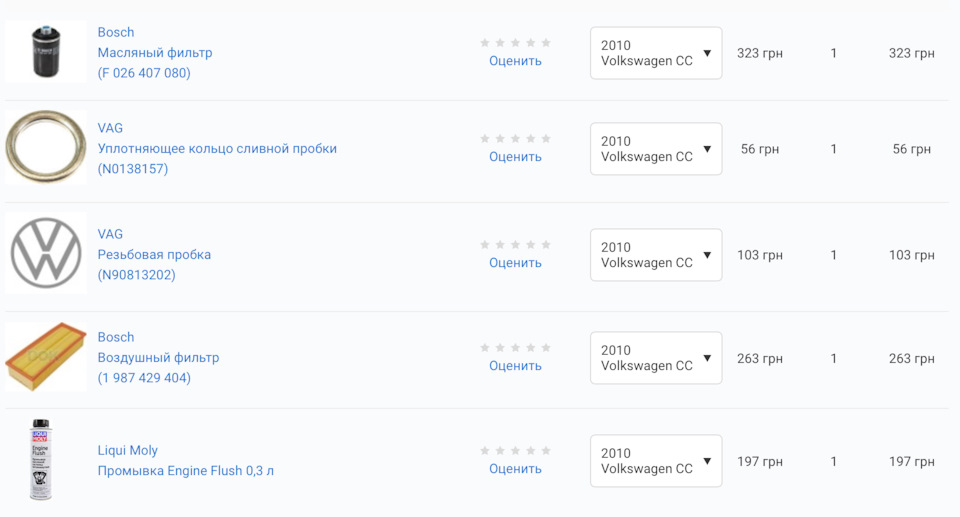
Task: Rate Резьбовая пробка with fifth star
Action: point(546,244)
